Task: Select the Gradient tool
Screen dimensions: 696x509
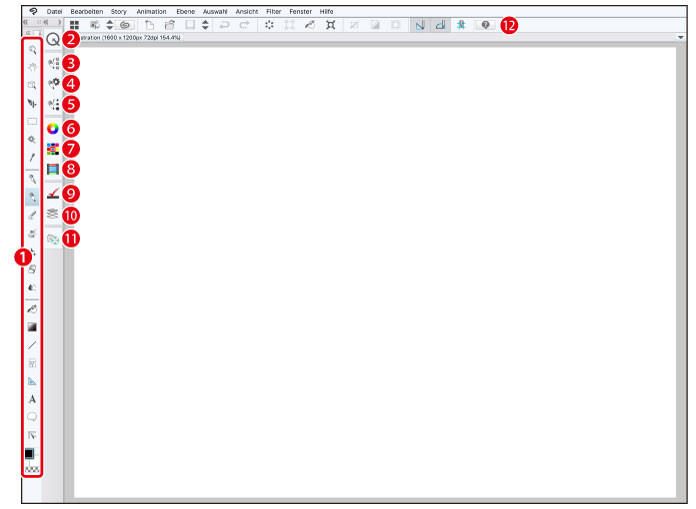Action: click(x=32, y=327)
